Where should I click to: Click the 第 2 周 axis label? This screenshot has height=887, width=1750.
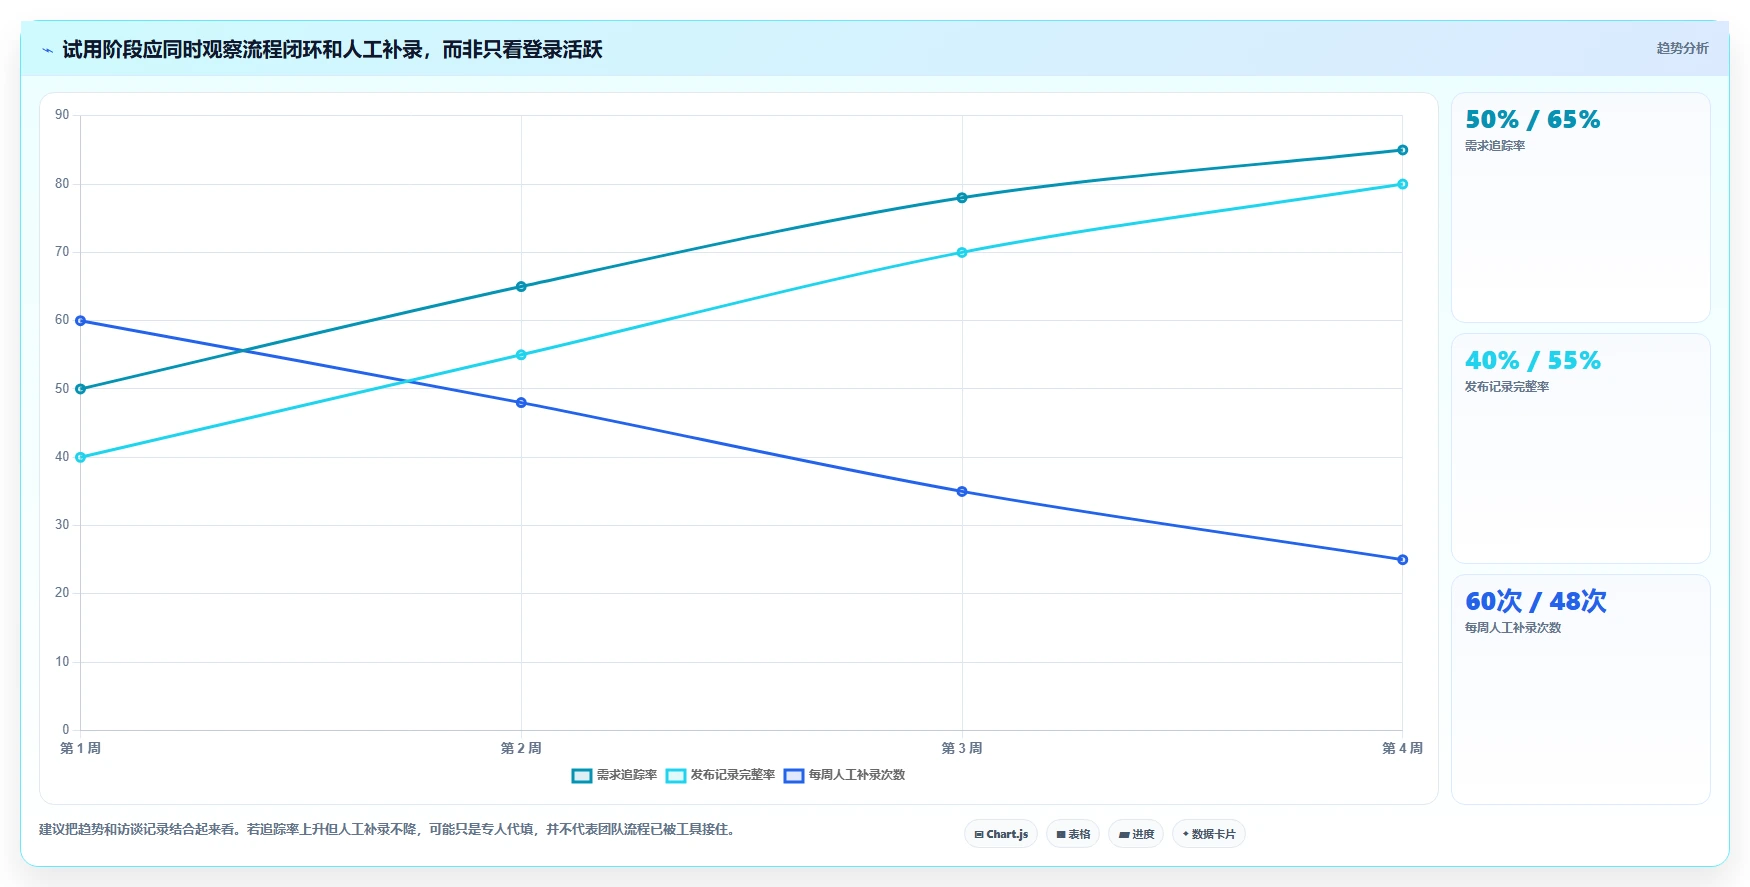click(521, 748)
